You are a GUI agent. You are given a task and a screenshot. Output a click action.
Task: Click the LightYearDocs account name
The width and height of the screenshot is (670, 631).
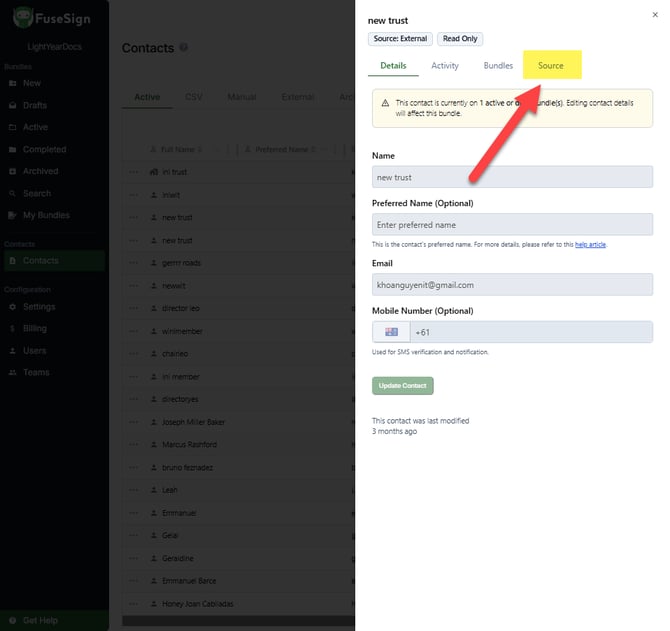tap(54, 47)
